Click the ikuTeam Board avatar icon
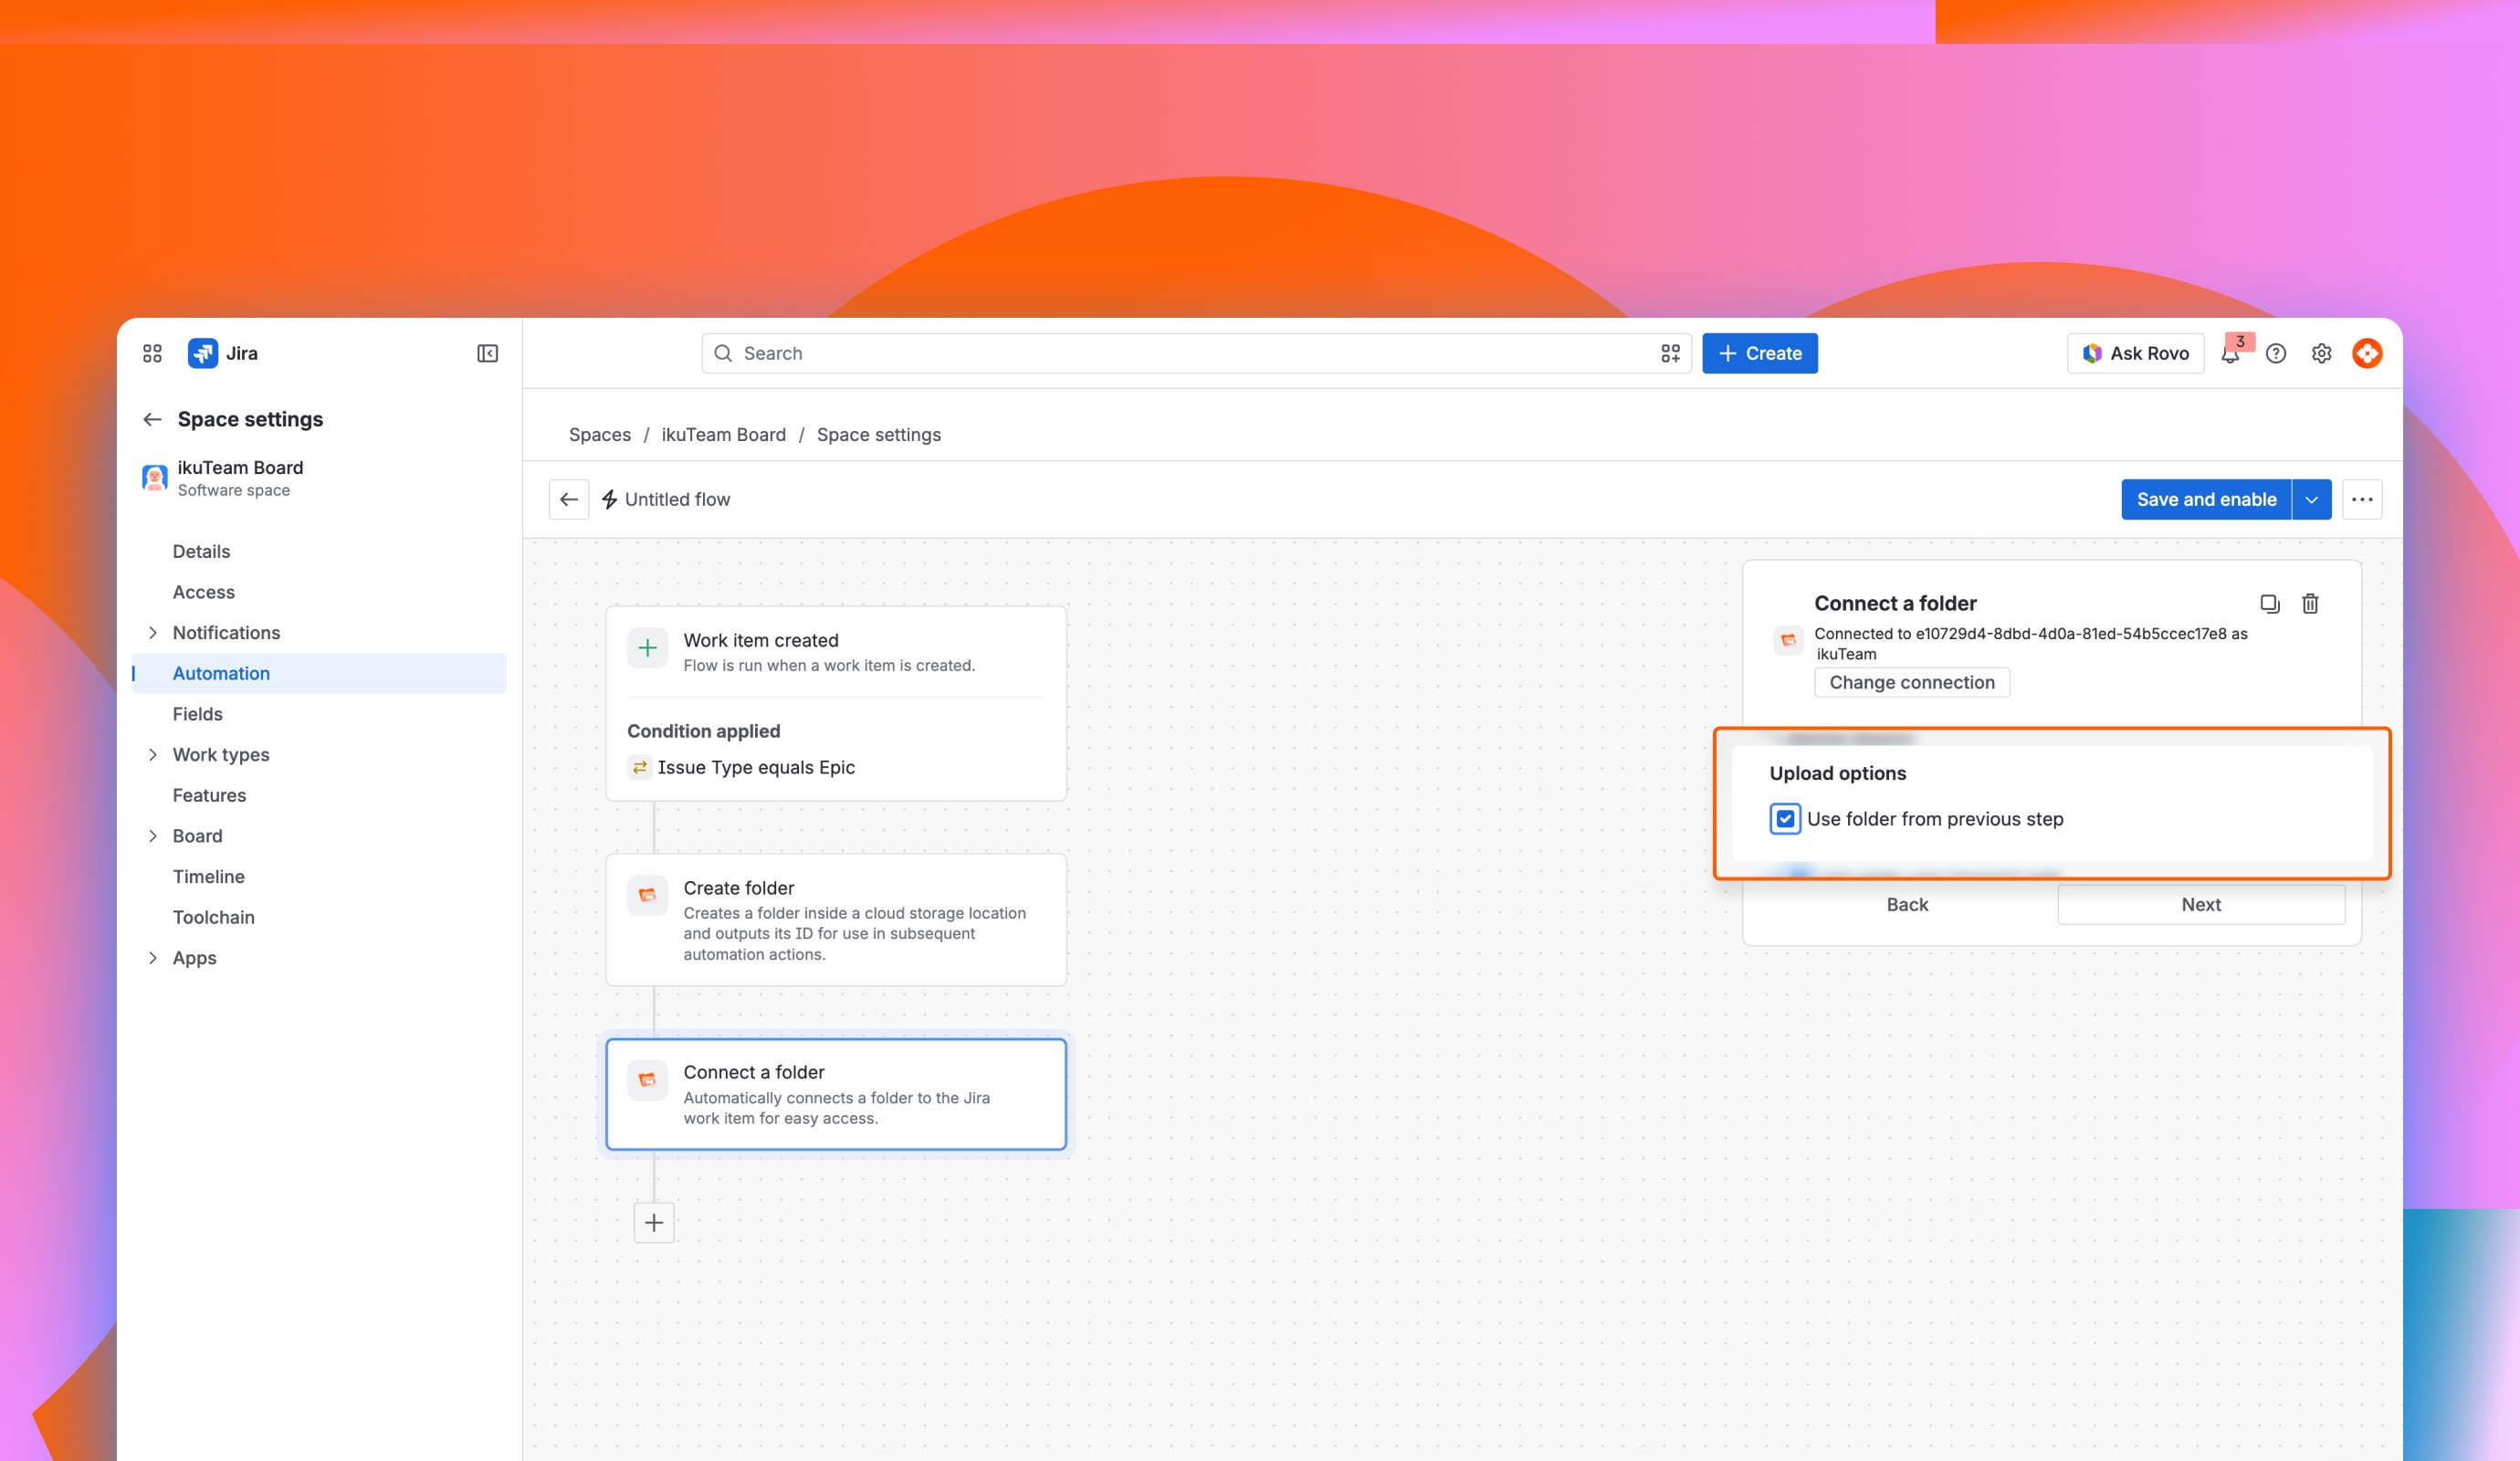This screenshot has height=1461, width=2520. [154, 478]
